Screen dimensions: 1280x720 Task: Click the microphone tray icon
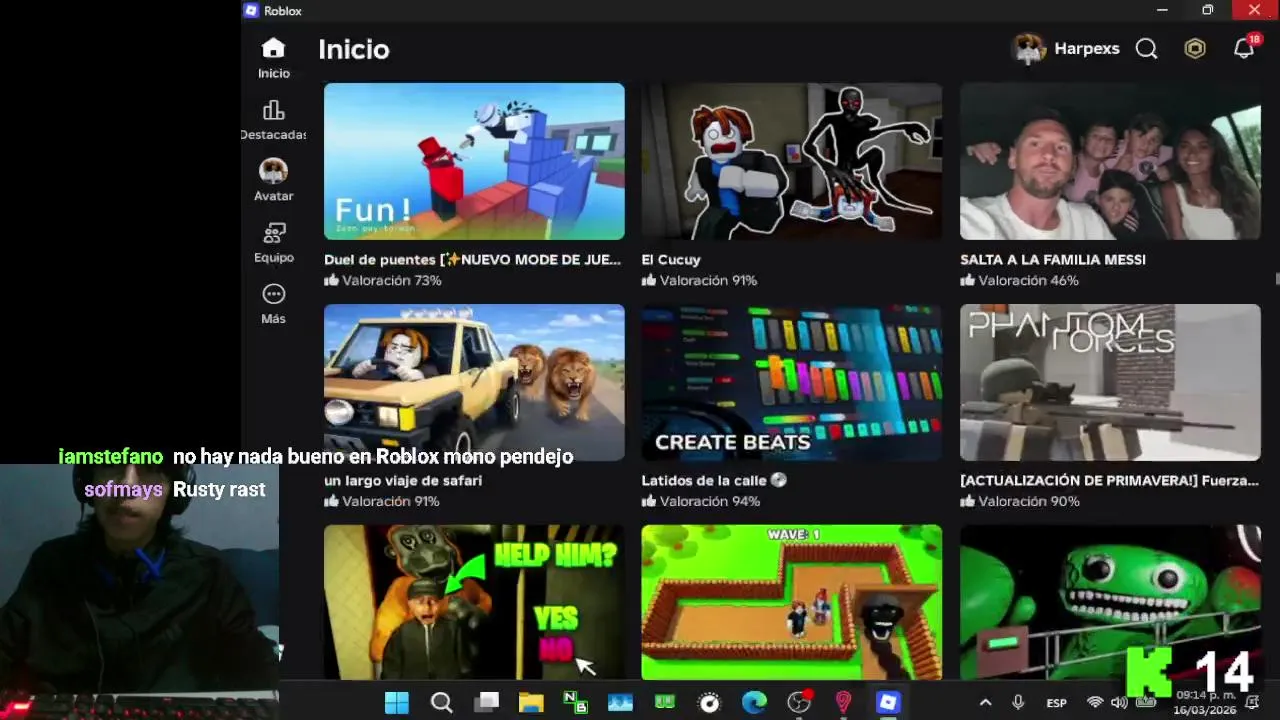point(1018,703)
